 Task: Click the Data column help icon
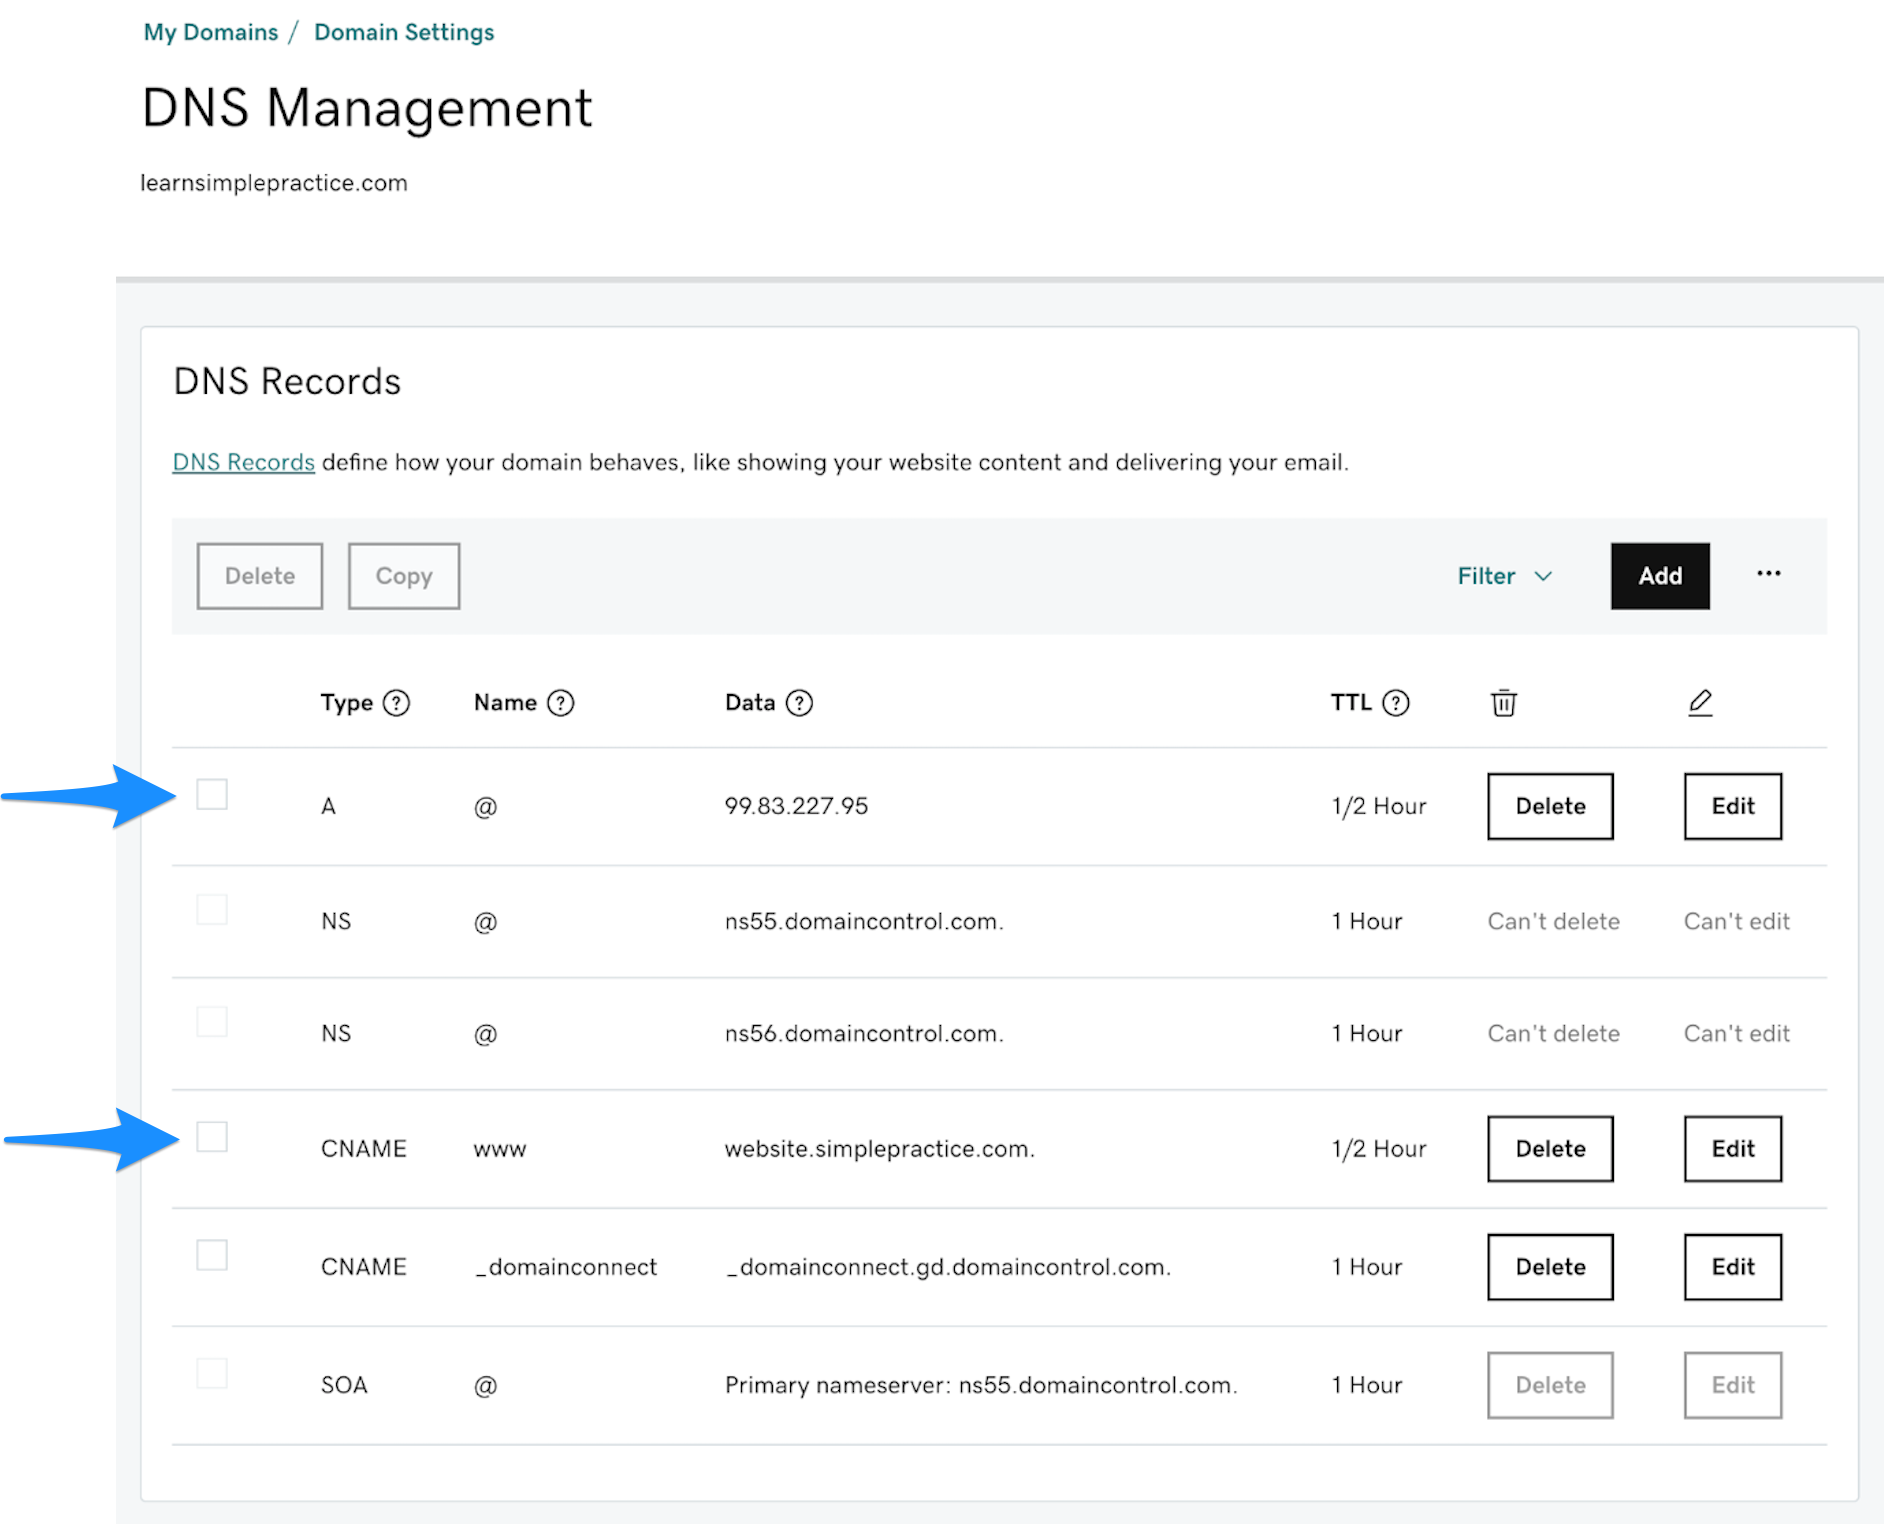tap(800, 703)
